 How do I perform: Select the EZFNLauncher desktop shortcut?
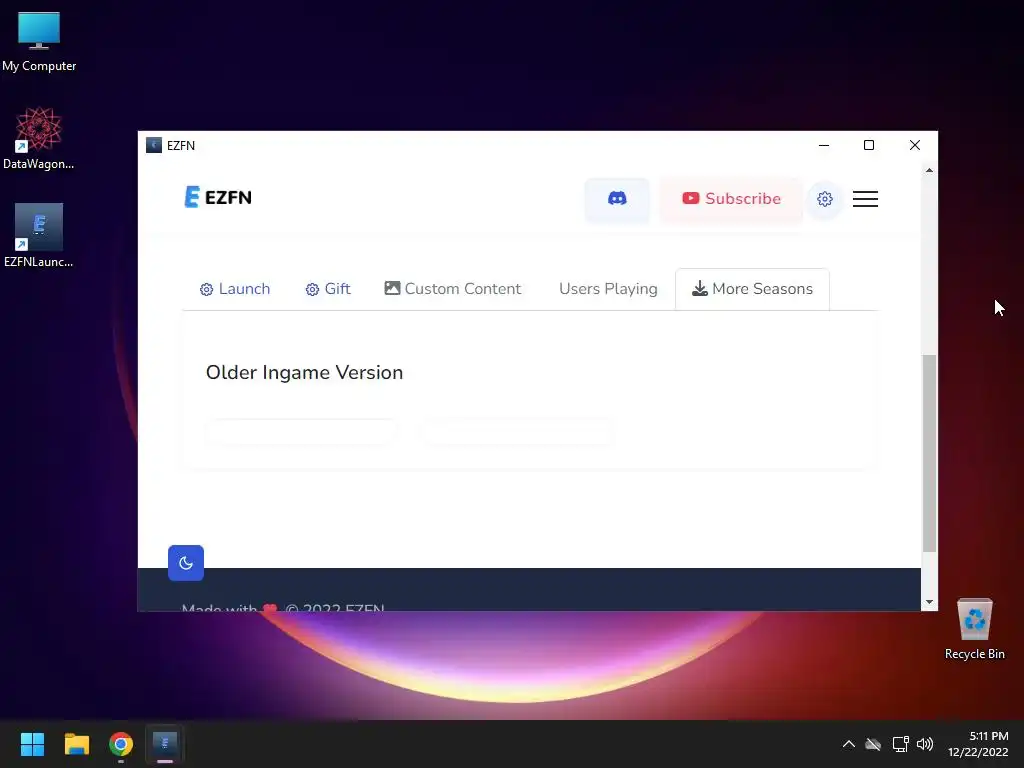click(39, 236)
